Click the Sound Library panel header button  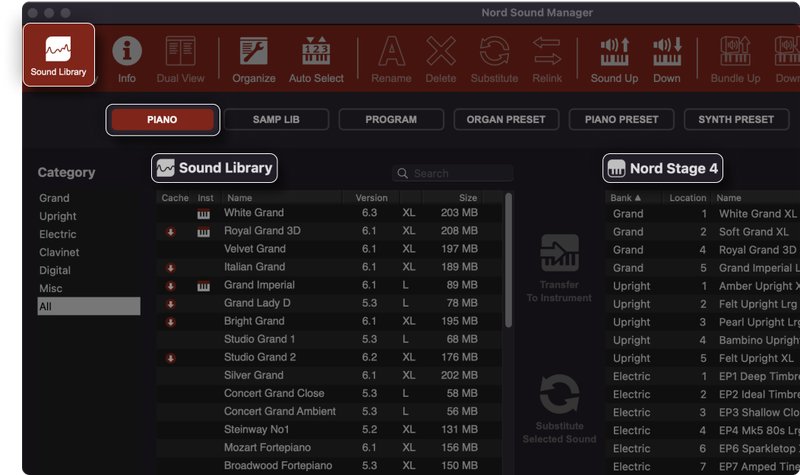pyautogui.click(x=214, y=168)
